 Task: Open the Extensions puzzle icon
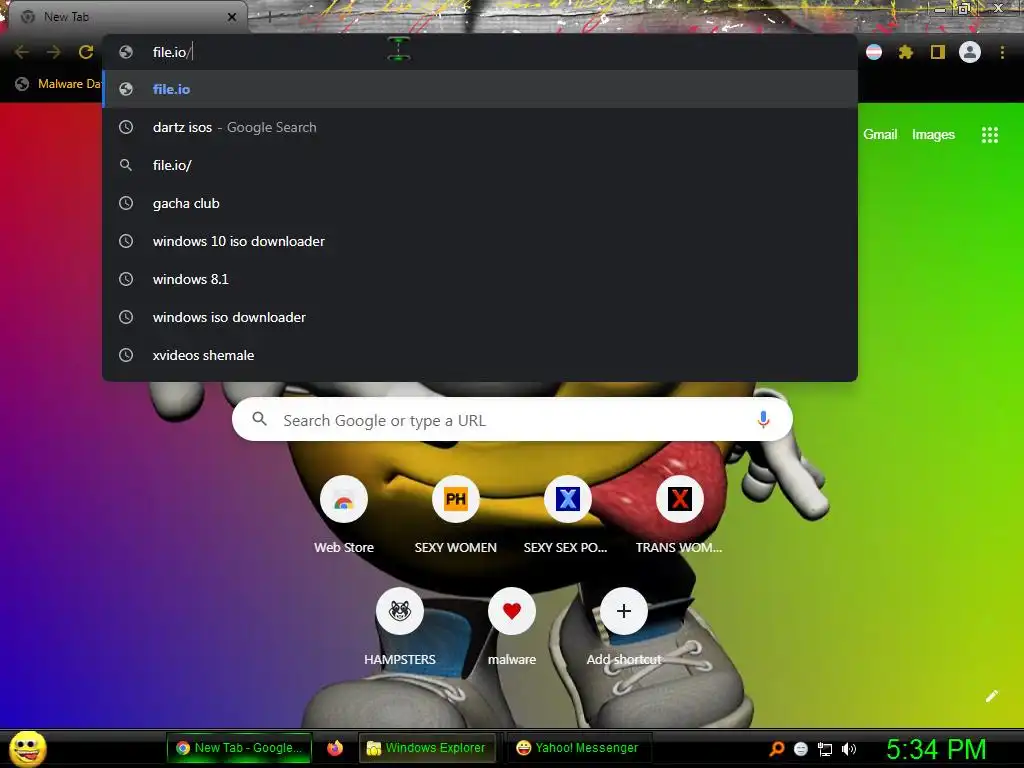coord(905,52)
